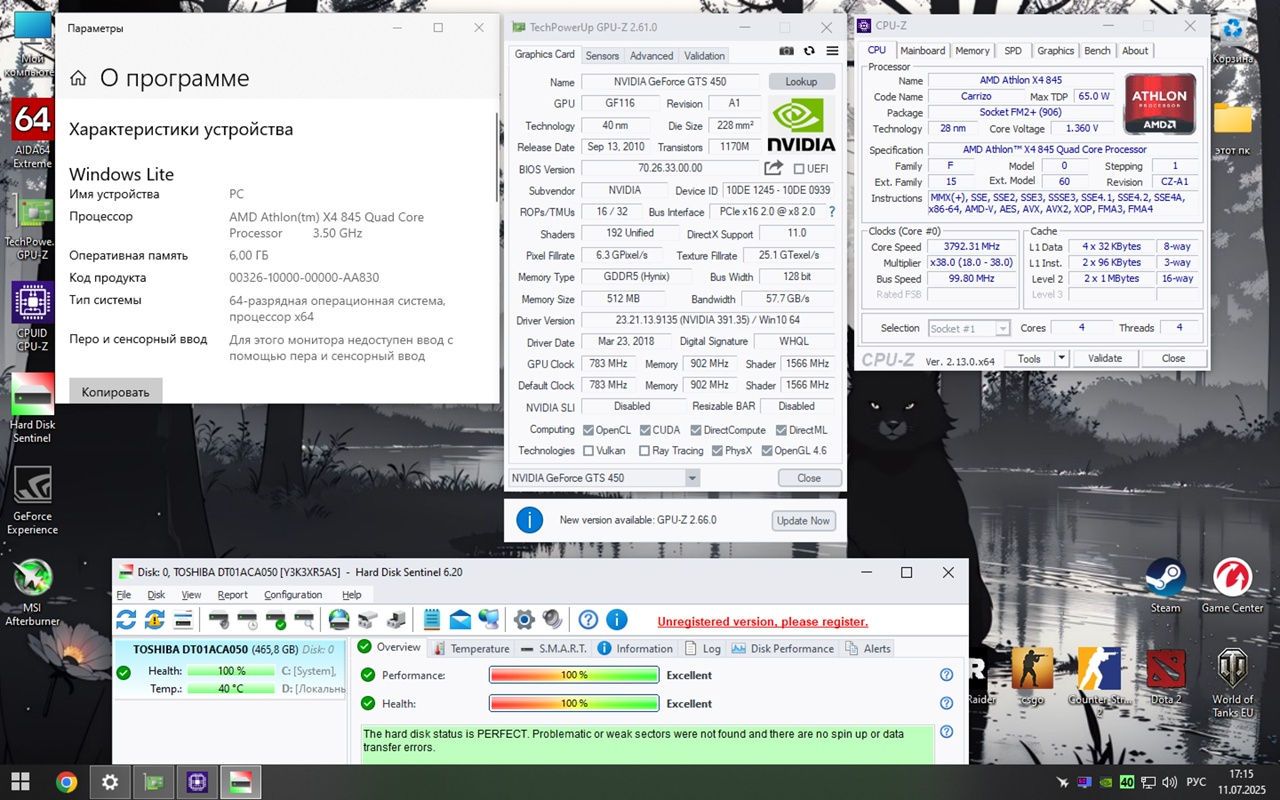This screenshot has width=1280, height=800.
Task: Click the BIOS export share icon in GPU-Z
Action: (774, 168)
